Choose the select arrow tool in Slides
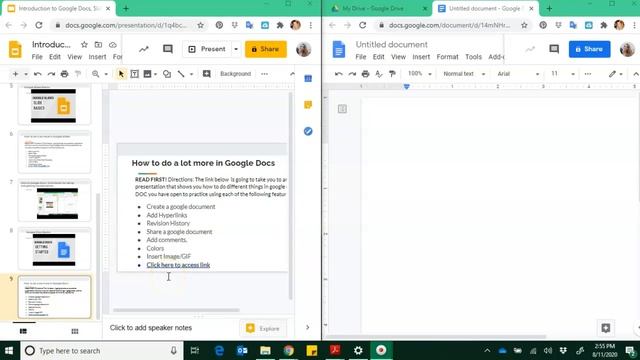Image resolution: width=640 pixels, height=360 pixels. click(121, 74)
